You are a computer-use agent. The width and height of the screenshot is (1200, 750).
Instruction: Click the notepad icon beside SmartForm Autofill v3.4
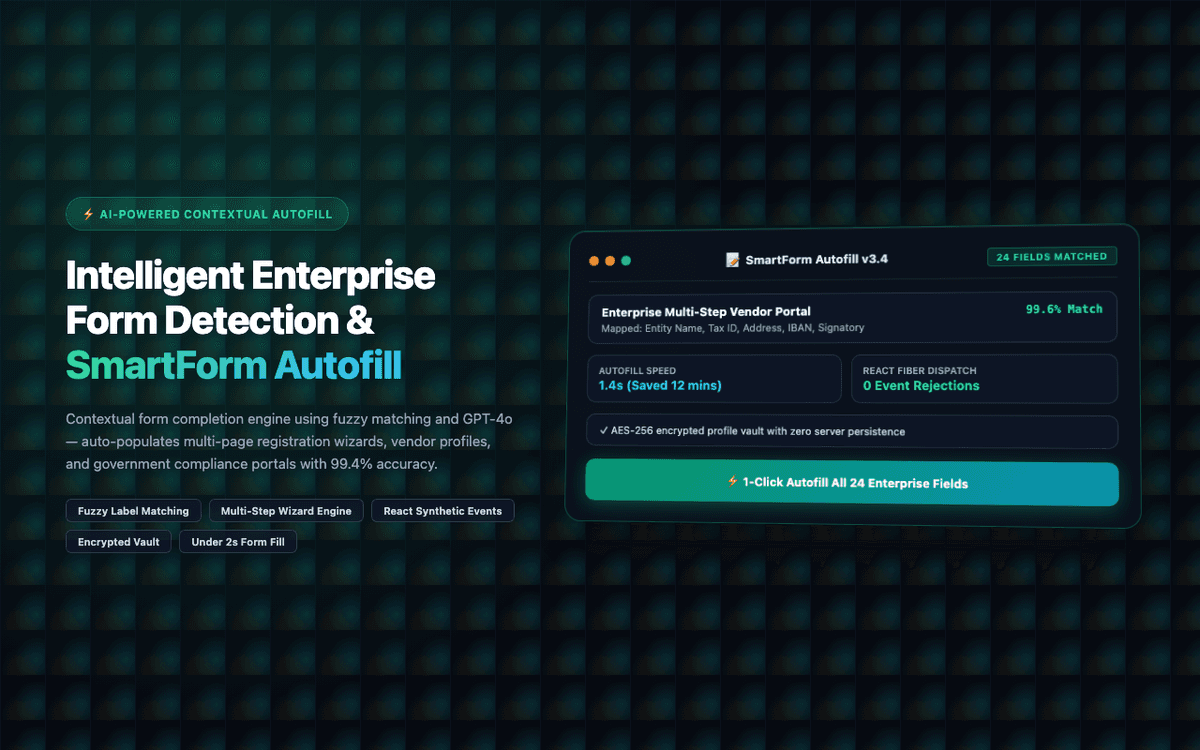tap(734, 259)
